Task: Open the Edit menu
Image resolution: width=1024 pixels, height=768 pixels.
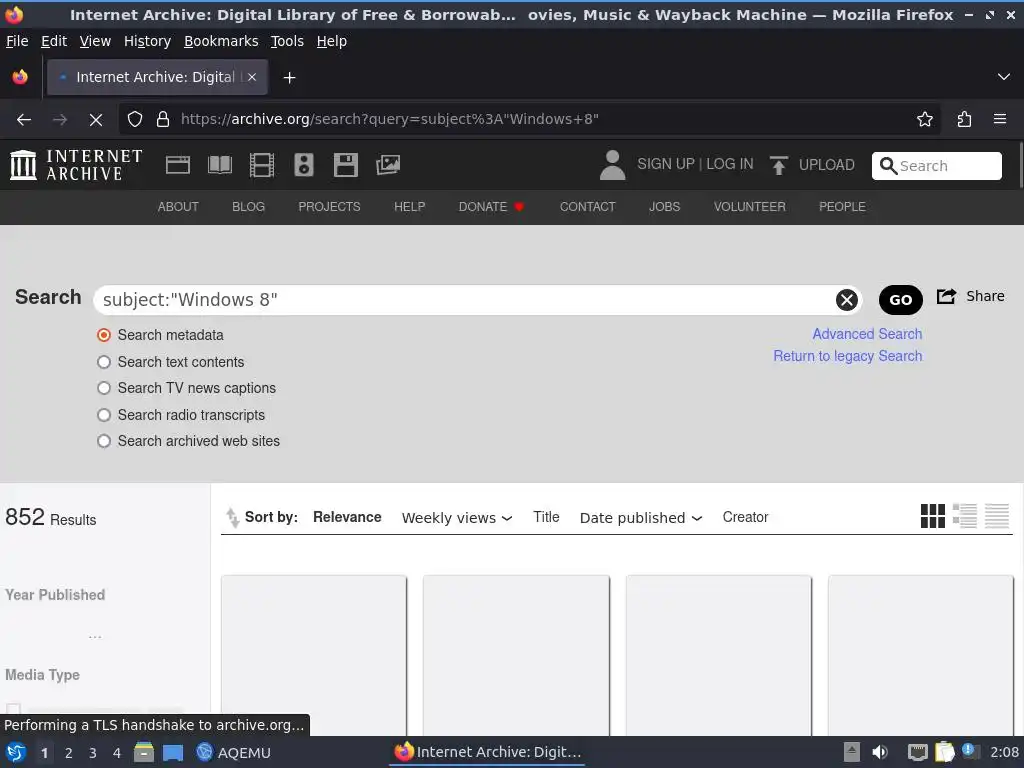Action: tap(54, 41)
